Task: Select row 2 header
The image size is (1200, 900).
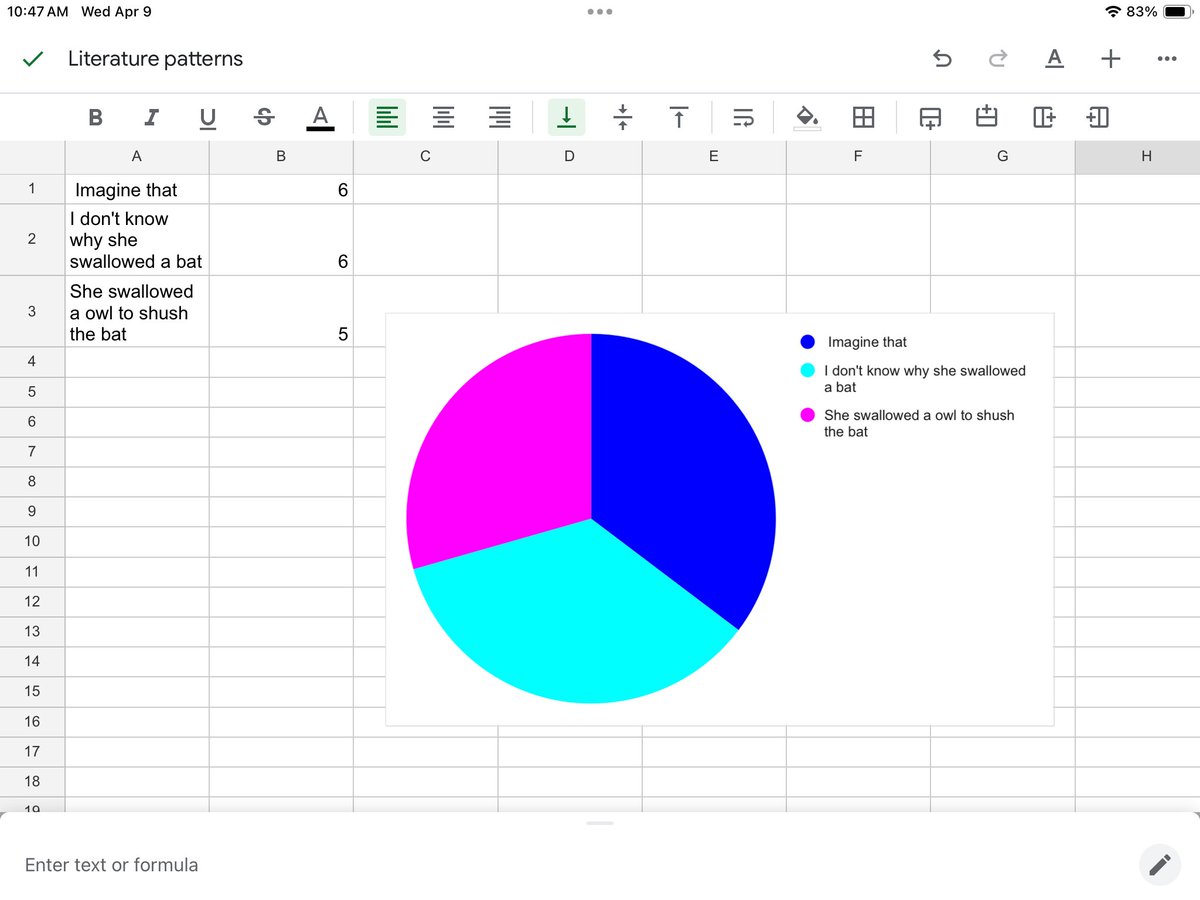Action: [x=32, y=239]
